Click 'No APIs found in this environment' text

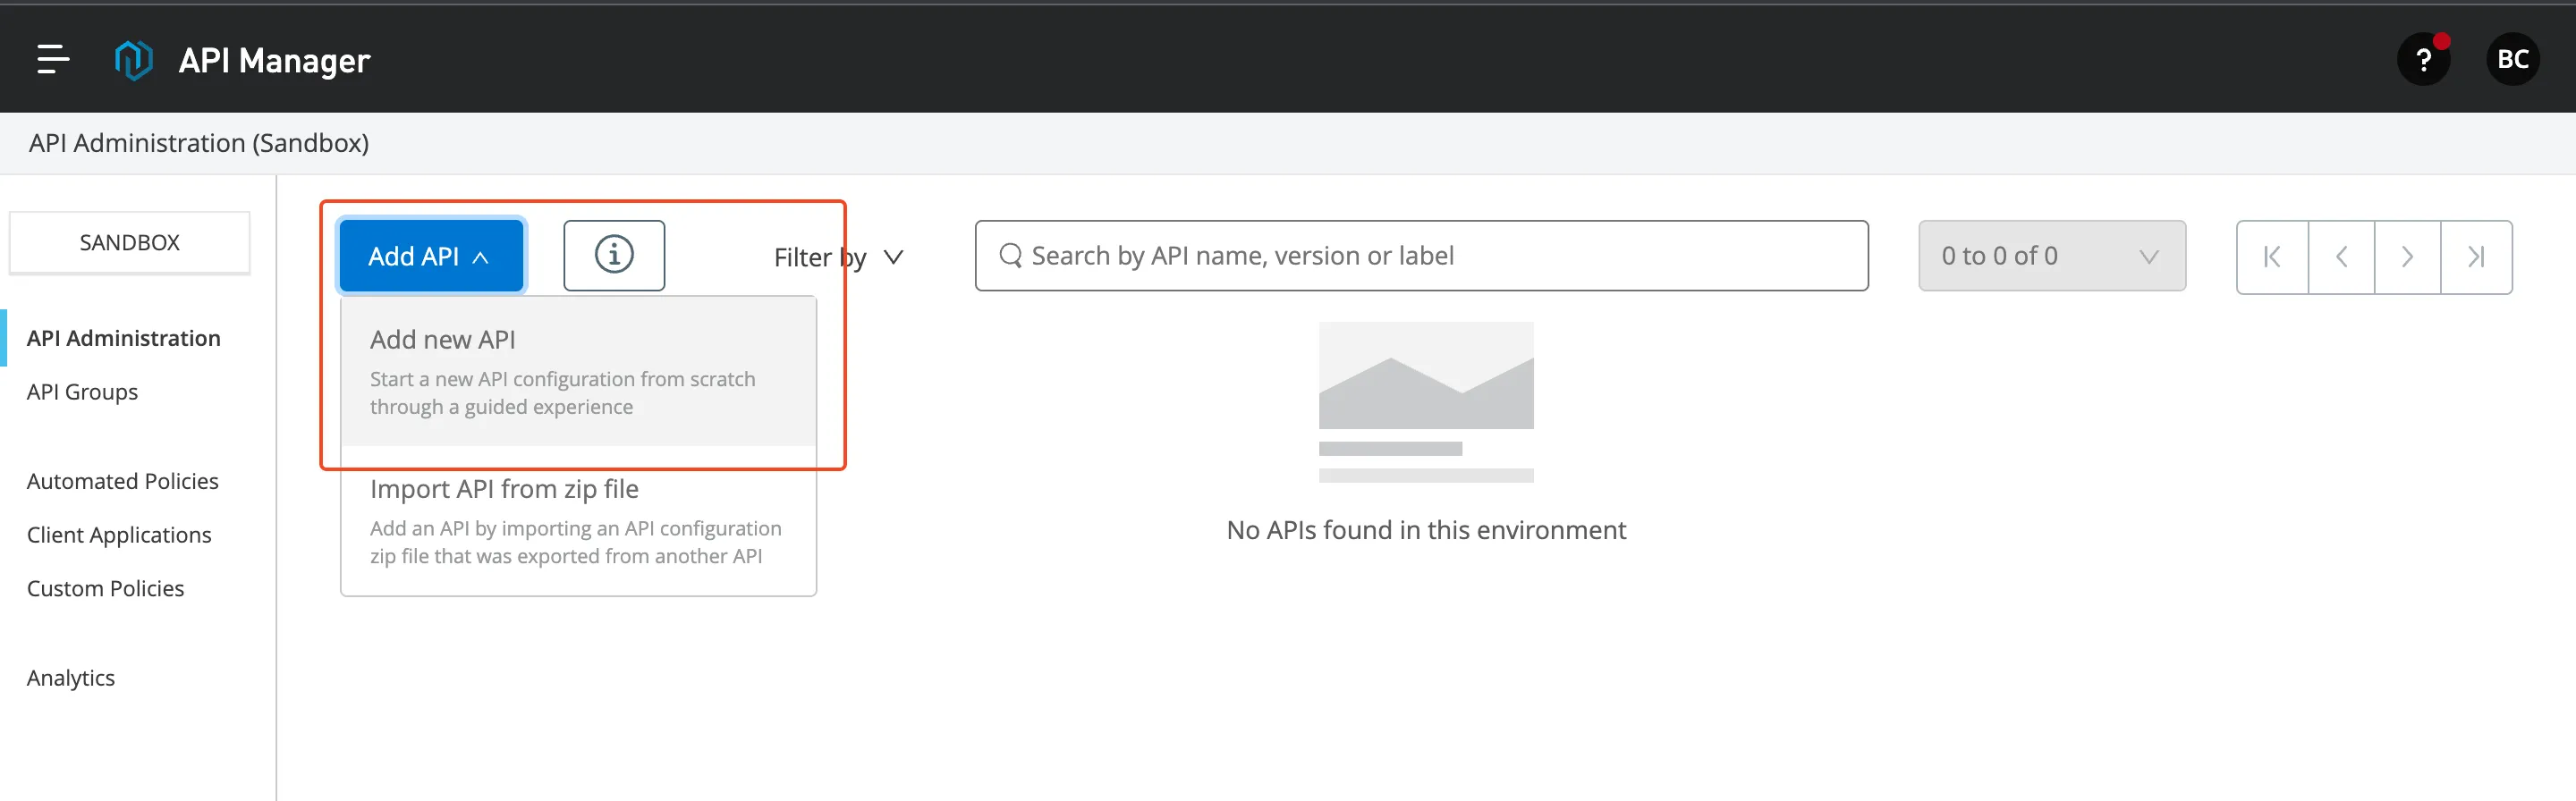coord(1426,530)
